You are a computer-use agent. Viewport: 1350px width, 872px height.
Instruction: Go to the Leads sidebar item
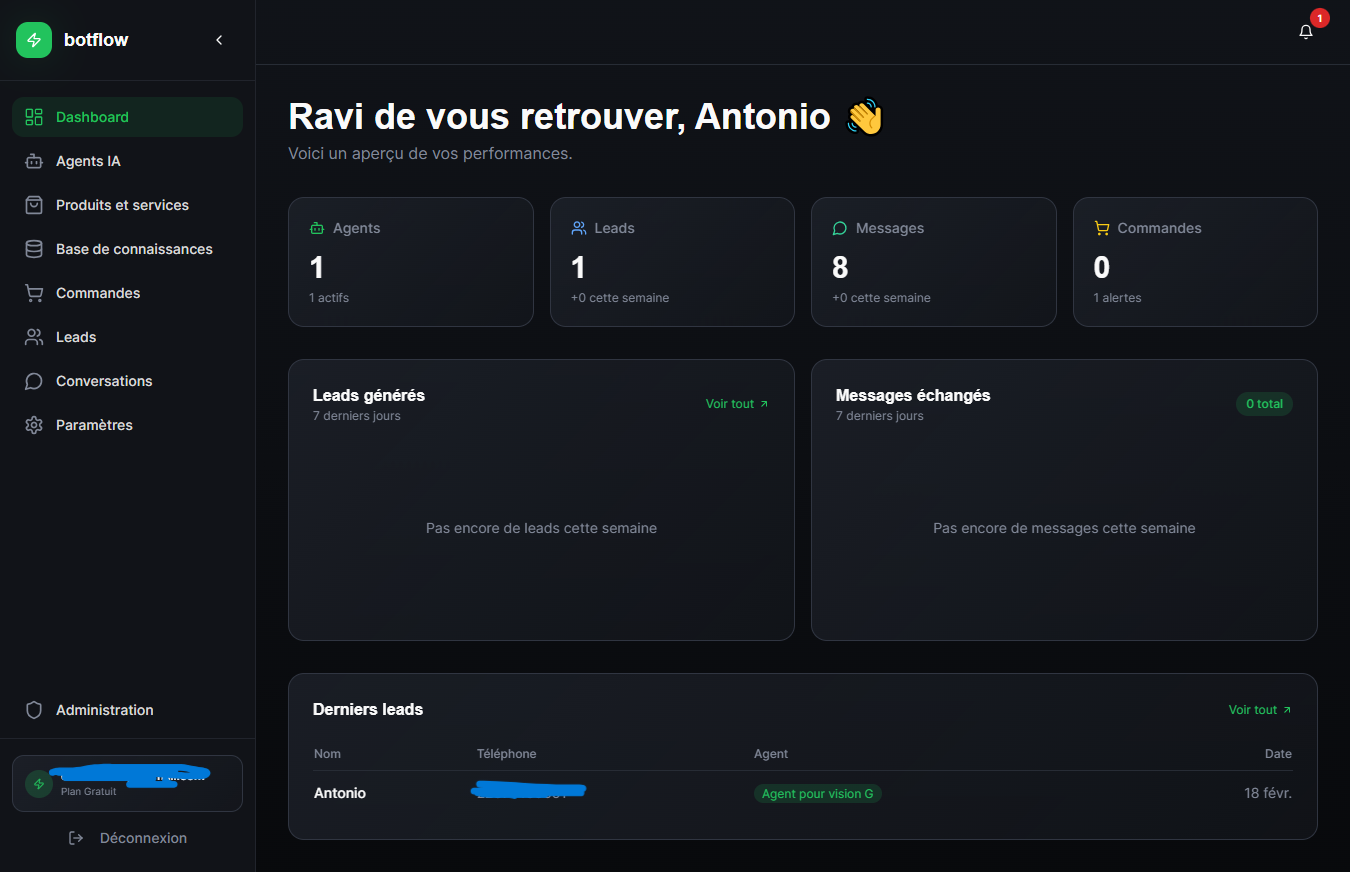click(x=76, y=337)
